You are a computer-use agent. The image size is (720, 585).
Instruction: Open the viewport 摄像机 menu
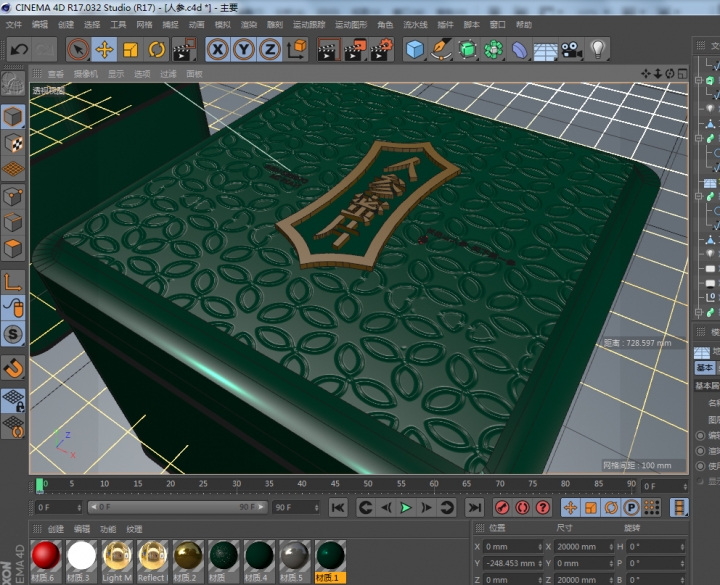(x=86, y=73)
